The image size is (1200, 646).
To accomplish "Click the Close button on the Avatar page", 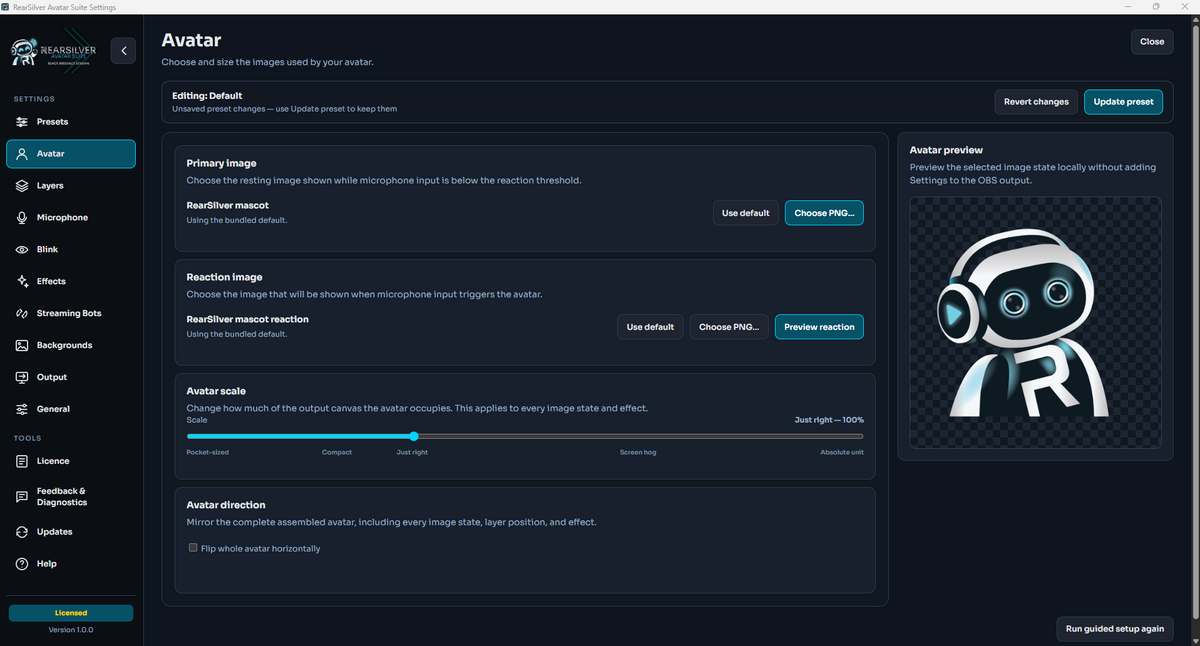I will 1152,42.
